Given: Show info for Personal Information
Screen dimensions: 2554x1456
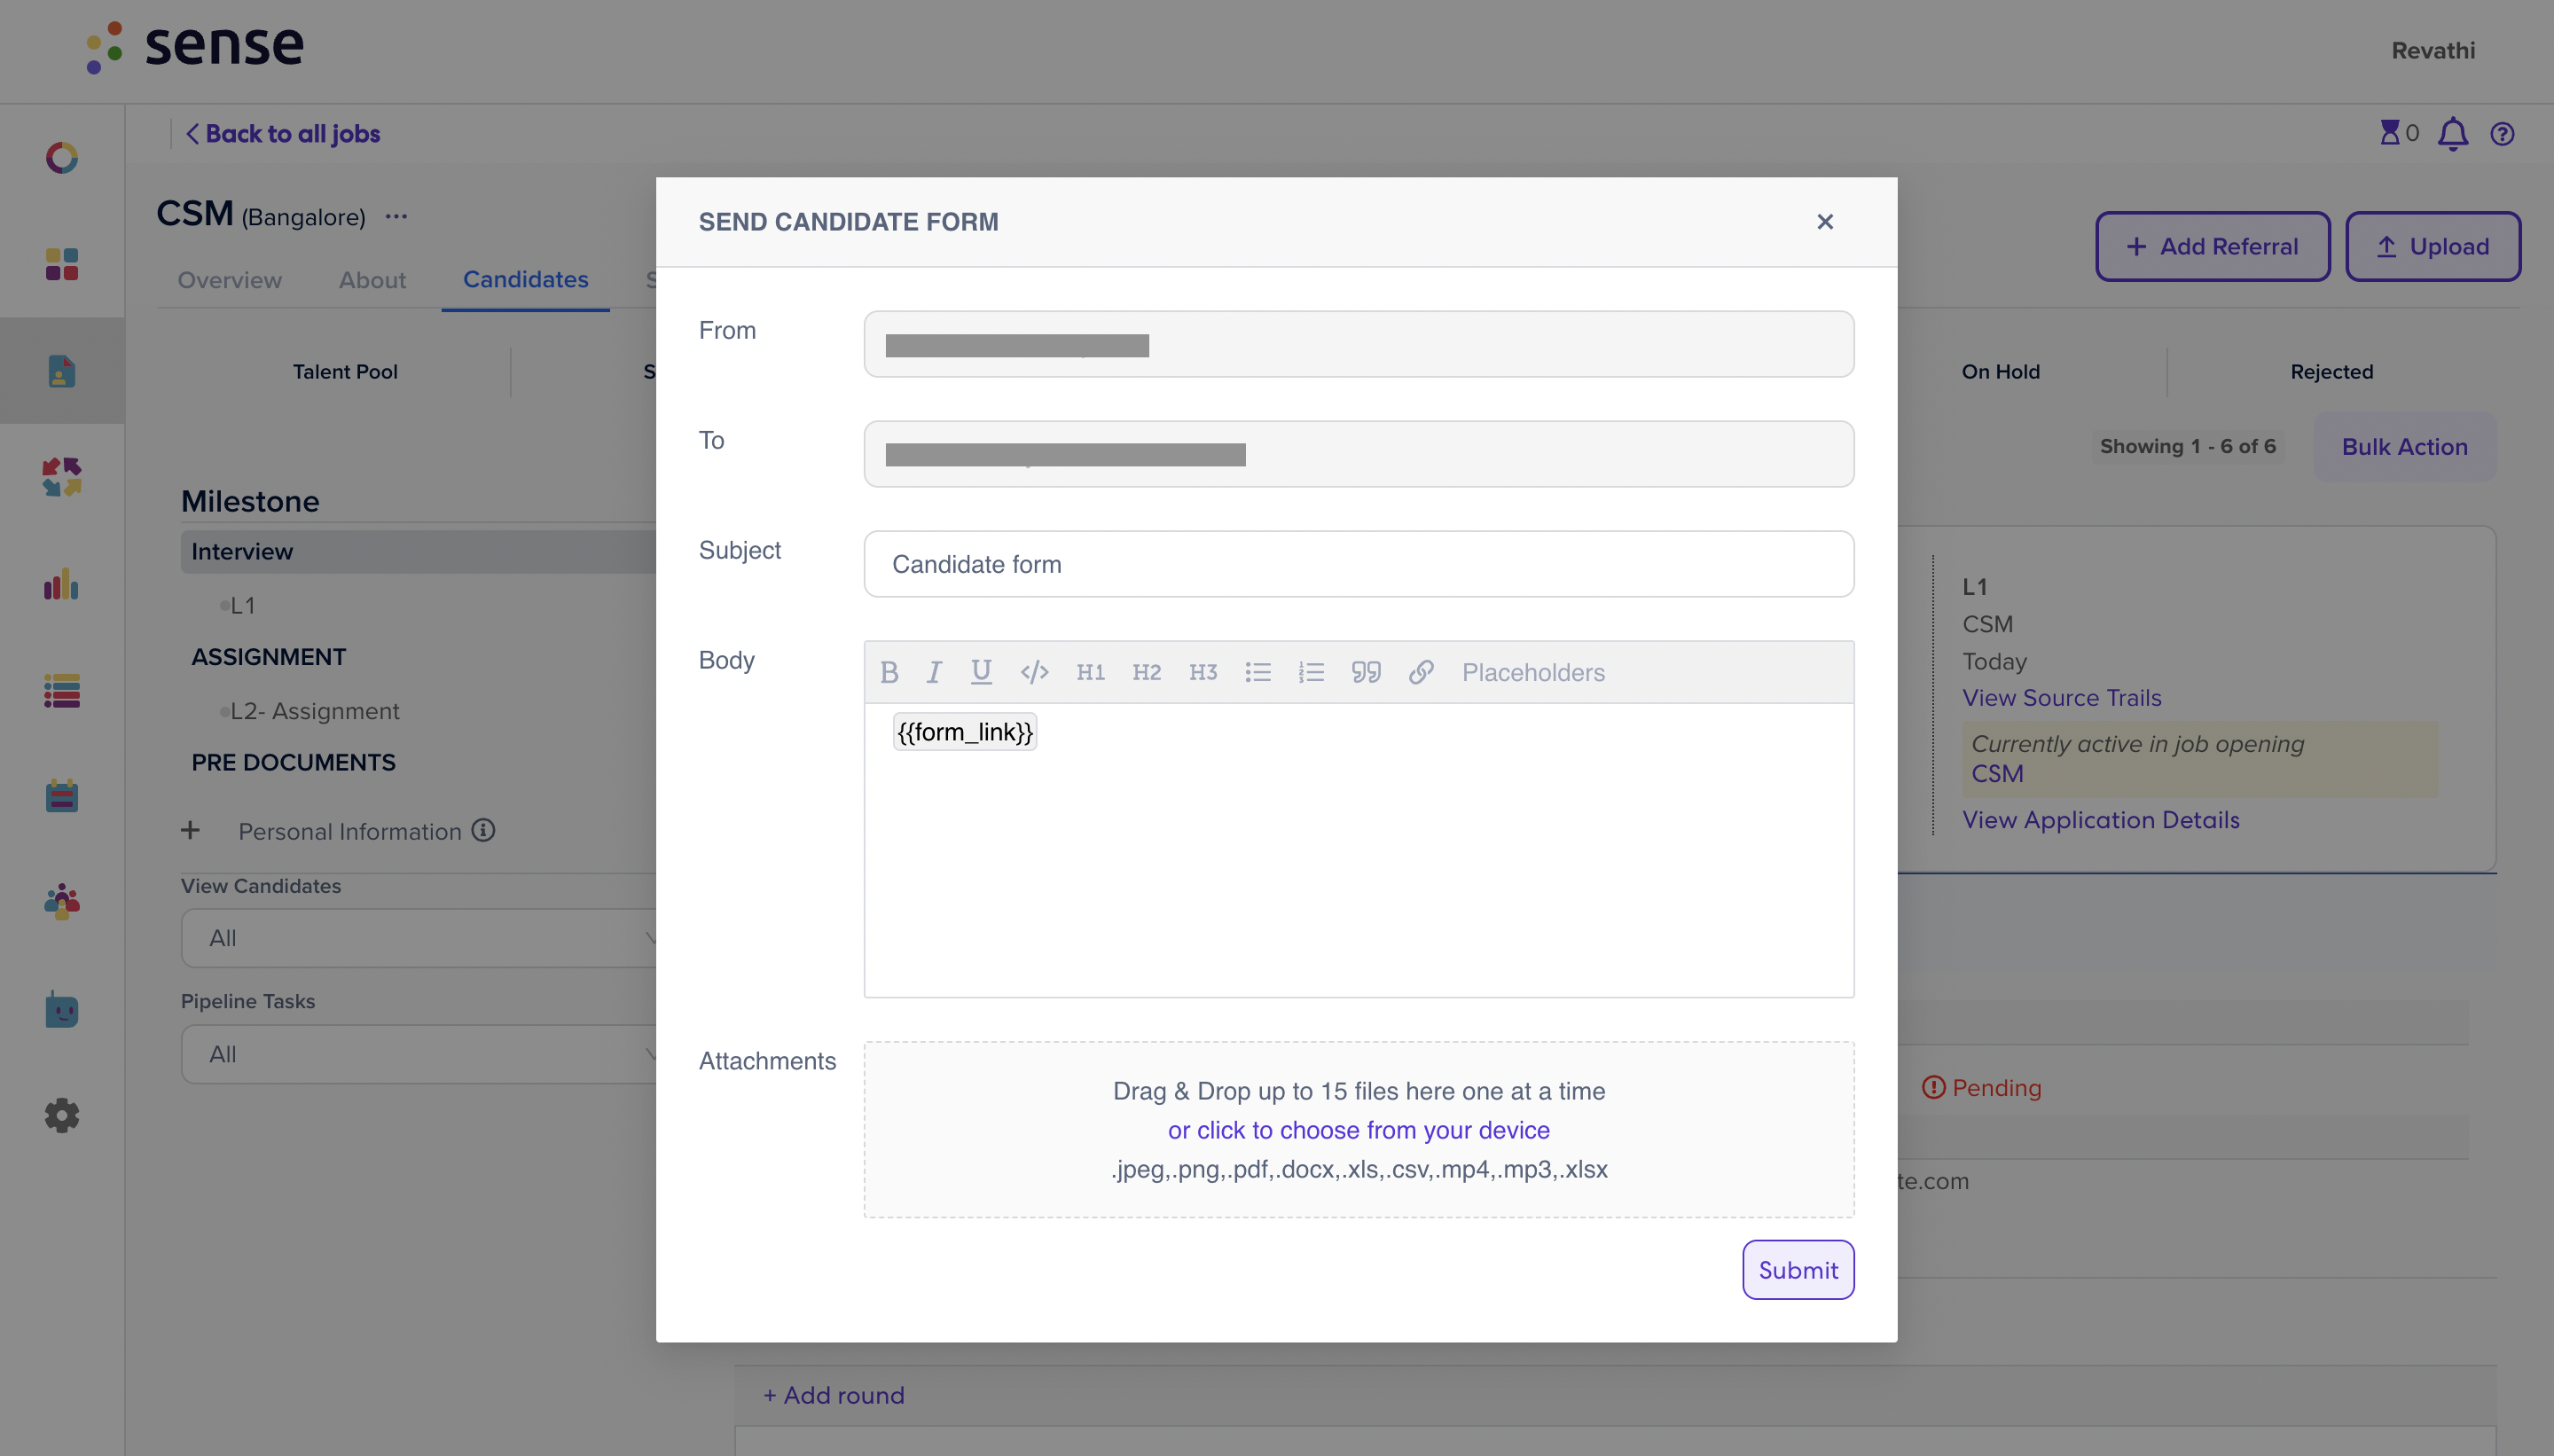Looking at the screenshot, I should (484, 830).
